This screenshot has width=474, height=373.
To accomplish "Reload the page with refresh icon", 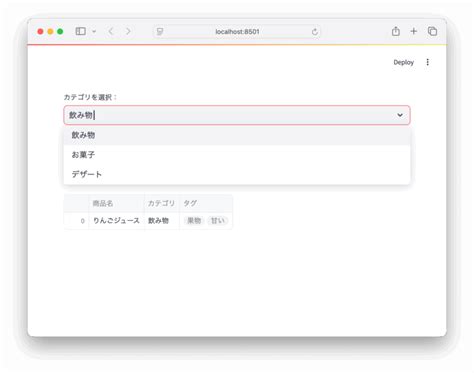I will [x=314, y=32].
